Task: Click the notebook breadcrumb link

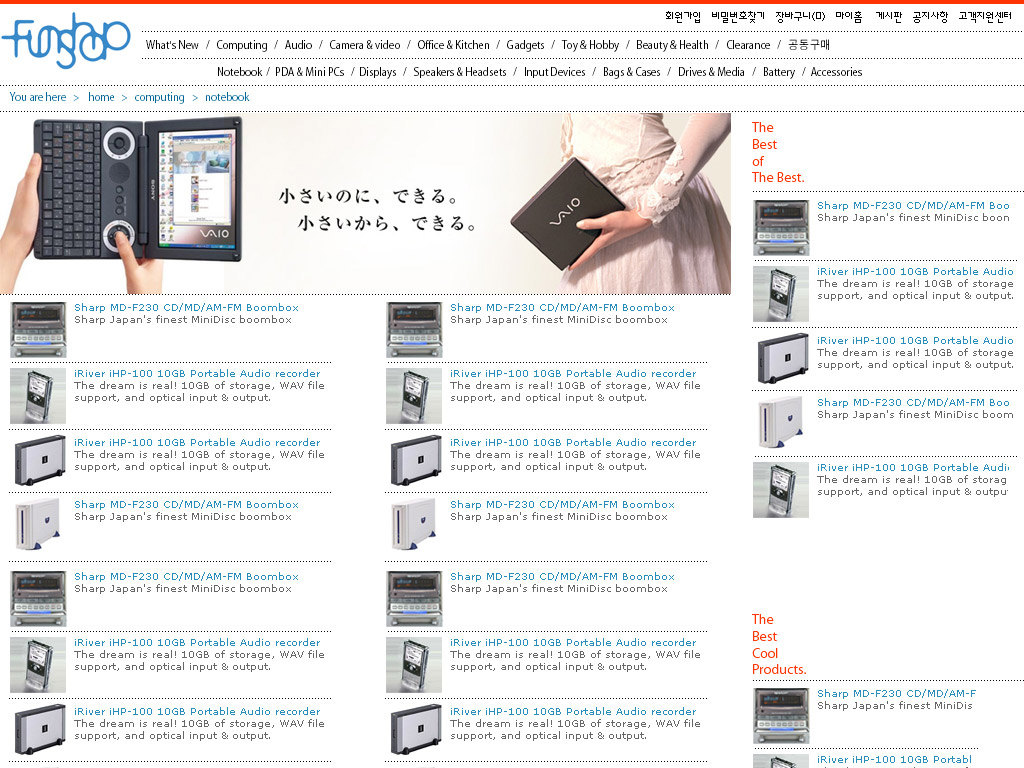Action: click(227, 97)
